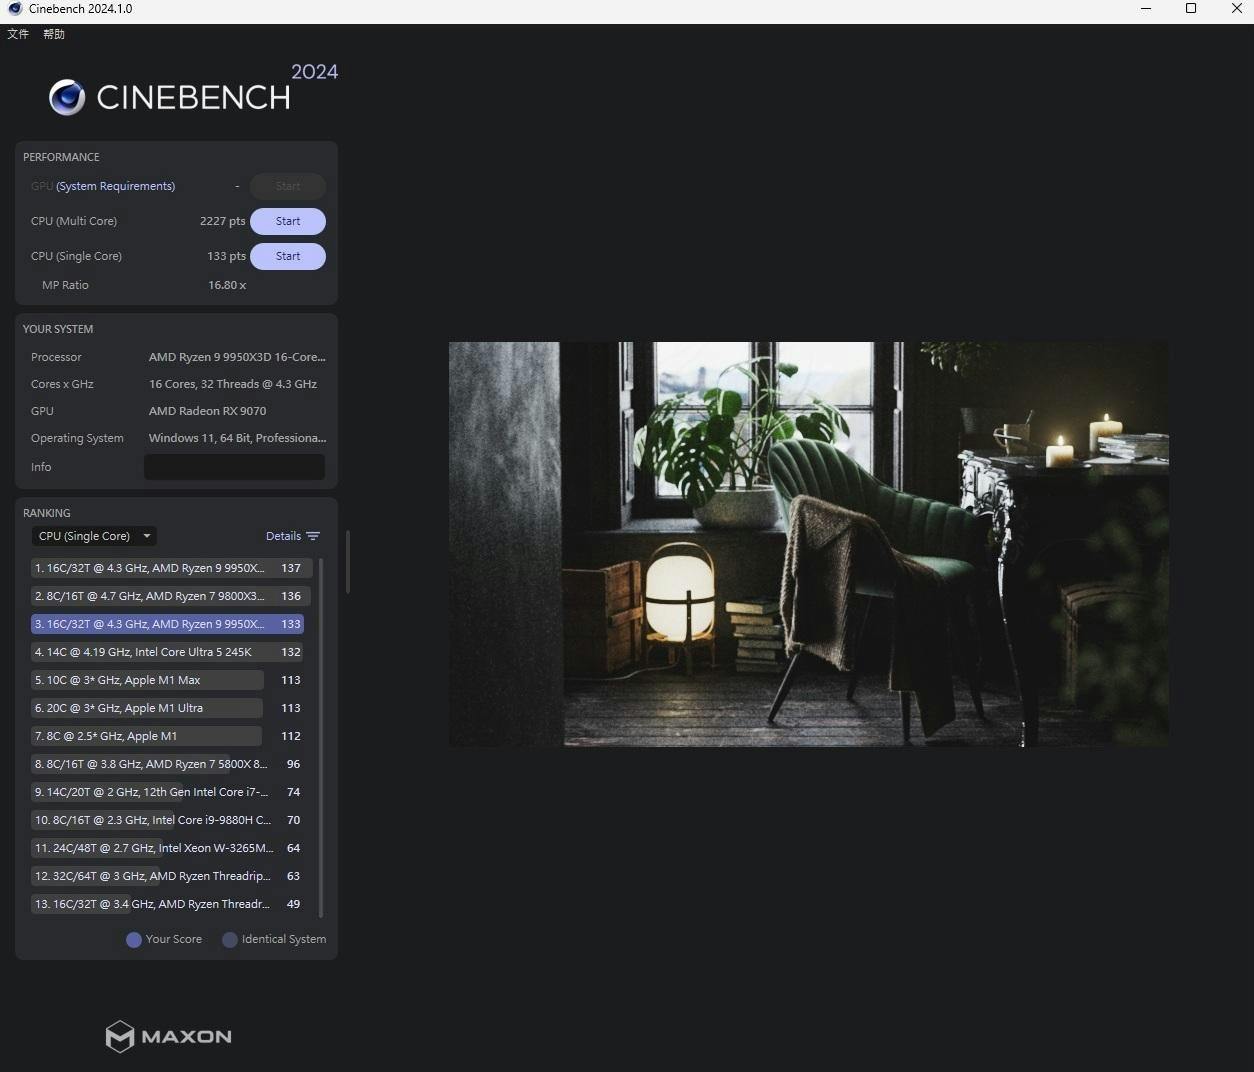Select Ryzen 7 5800X ranking row
The height and width of the screenshot is (1072, 1254).
(x=167, y=764)
